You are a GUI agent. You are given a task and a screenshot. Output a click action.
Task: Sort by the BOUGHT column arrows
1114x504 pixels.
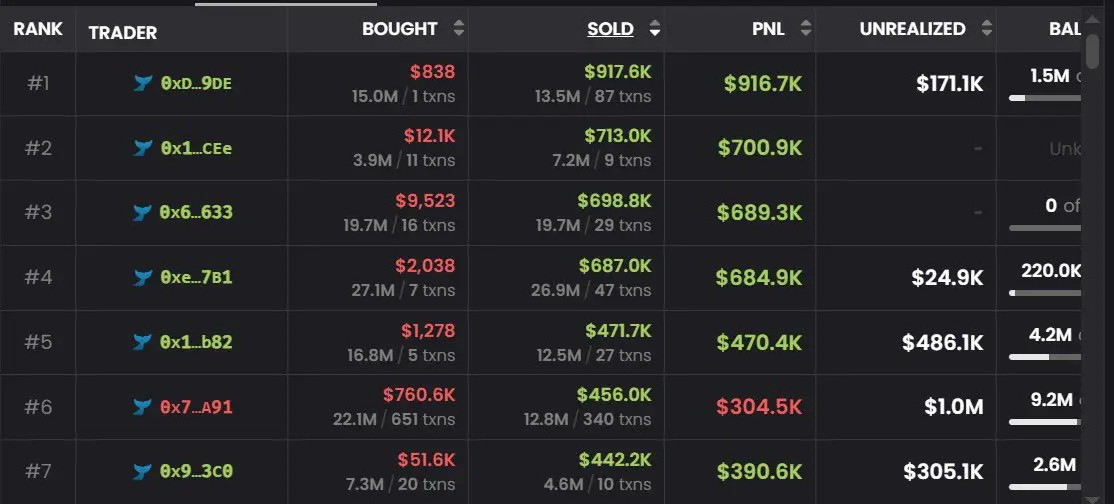click(x=459, y=28)
